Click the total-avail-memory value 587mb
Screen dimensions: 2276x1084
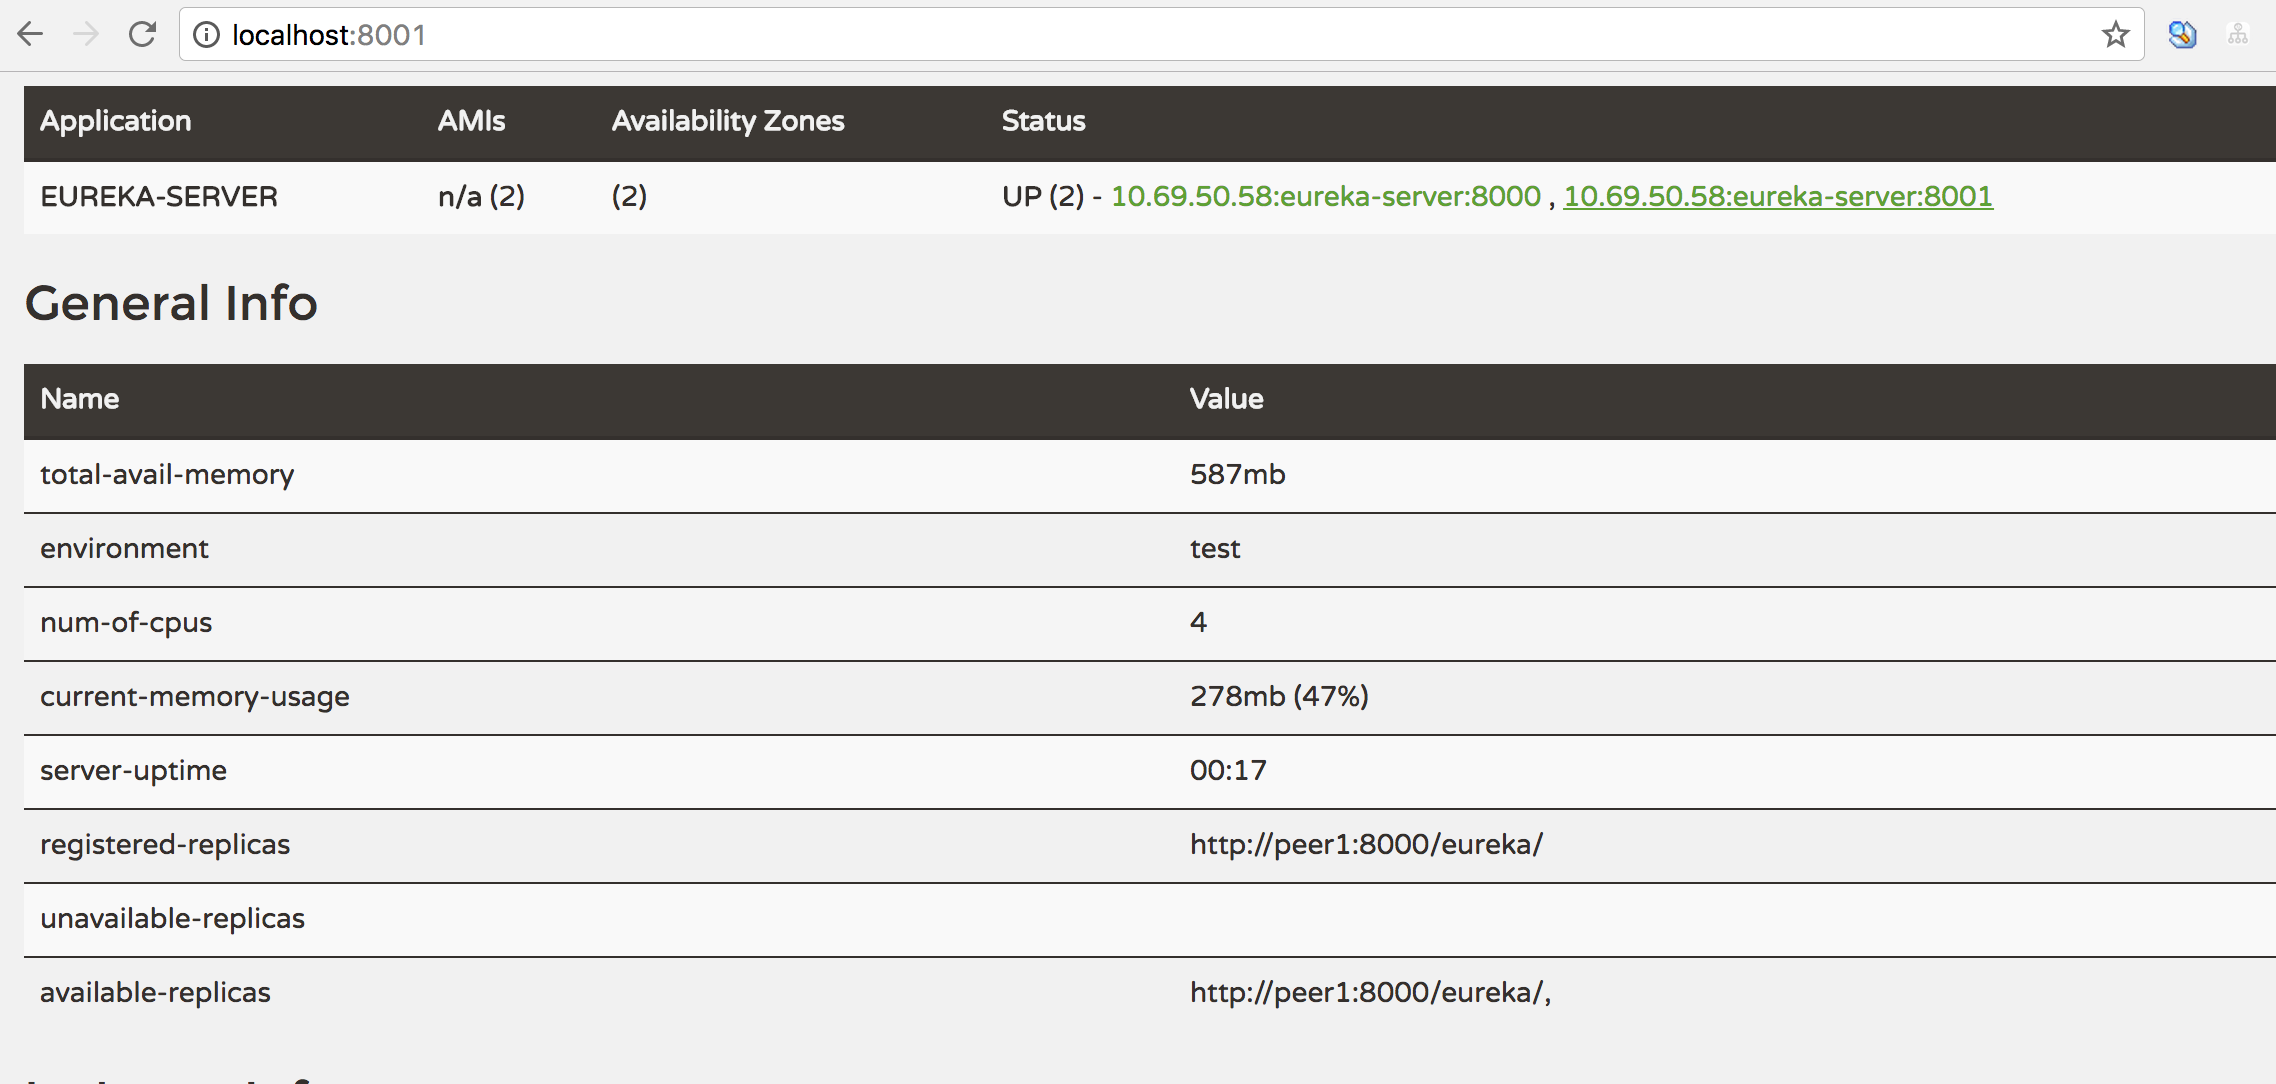tap(1237, 474)
